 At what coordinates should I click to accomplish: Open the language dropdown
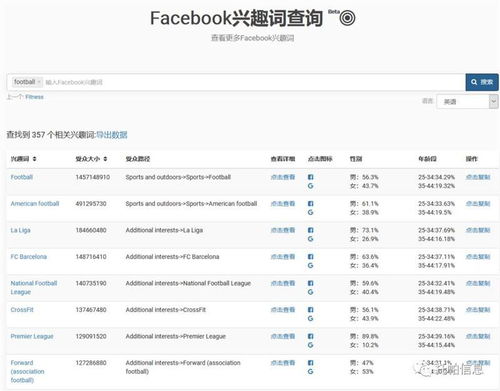[467, 102]
